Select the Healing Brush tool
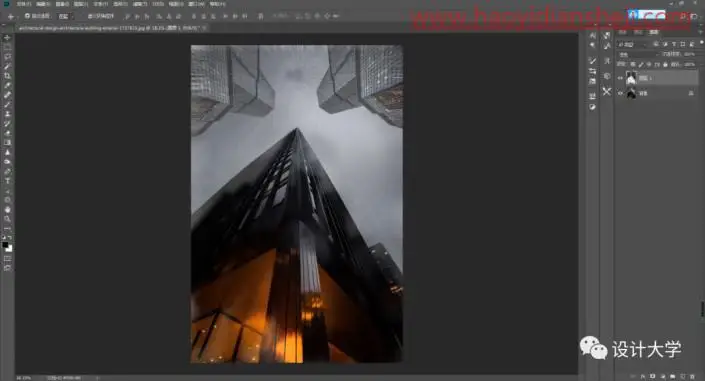The width and height of the screenshot is (705, 381). click(7, 95)
